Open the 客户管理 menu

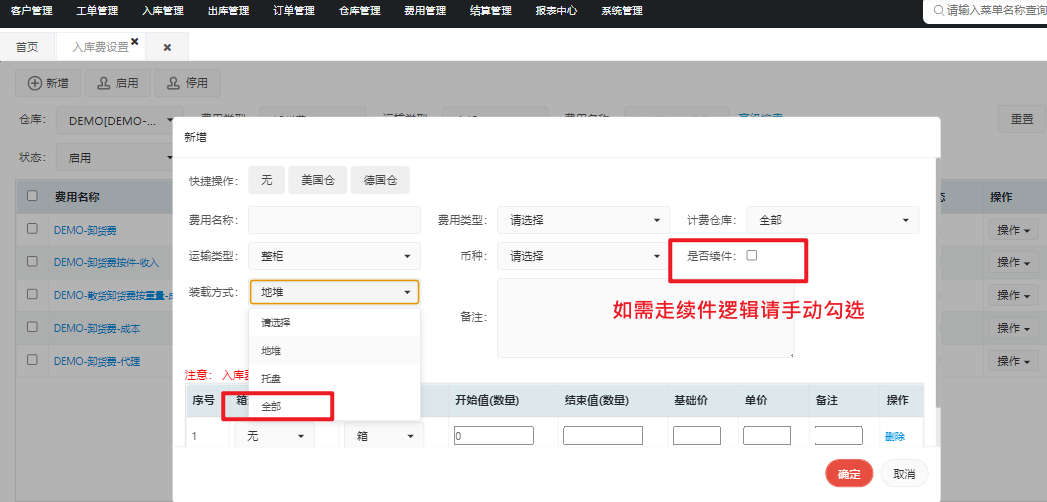(x=31, y=11)
